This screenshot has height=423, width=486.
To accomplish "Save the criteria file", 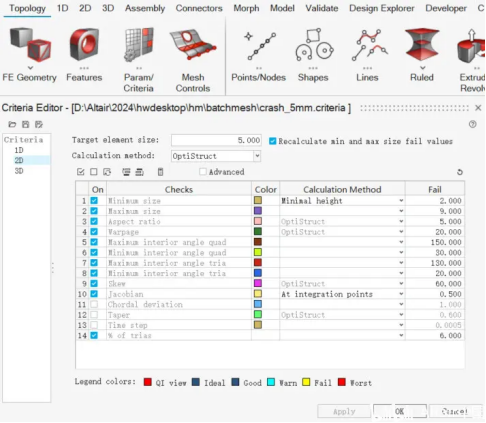I will pos(26,125).
